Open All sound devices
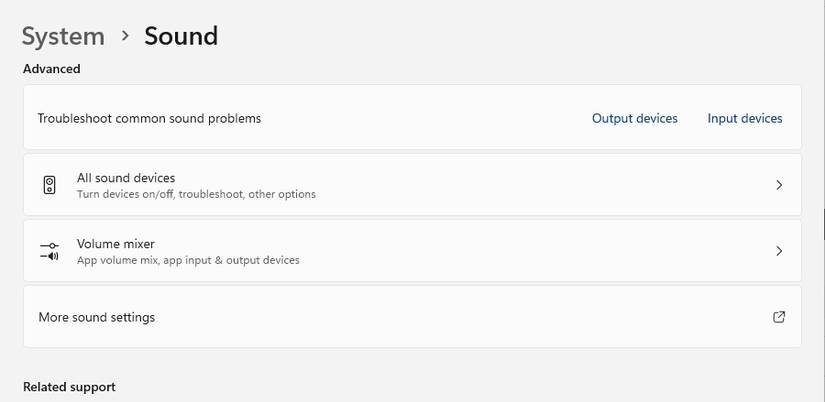This screenshot has height=402, width=825. (126, 178)
